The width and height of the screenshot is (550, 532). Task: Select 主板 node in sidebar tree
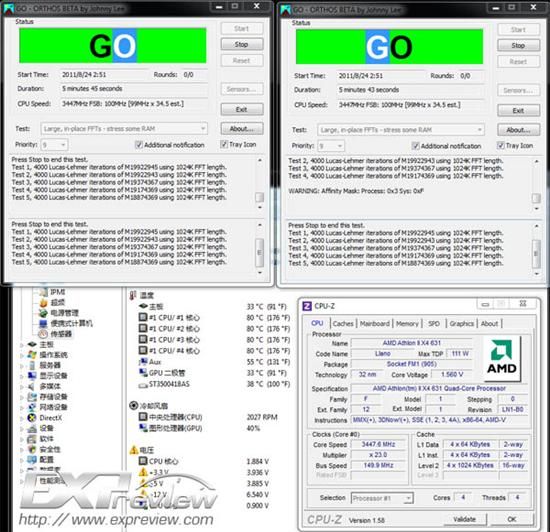pyautogui.click(x=41, y=344)
